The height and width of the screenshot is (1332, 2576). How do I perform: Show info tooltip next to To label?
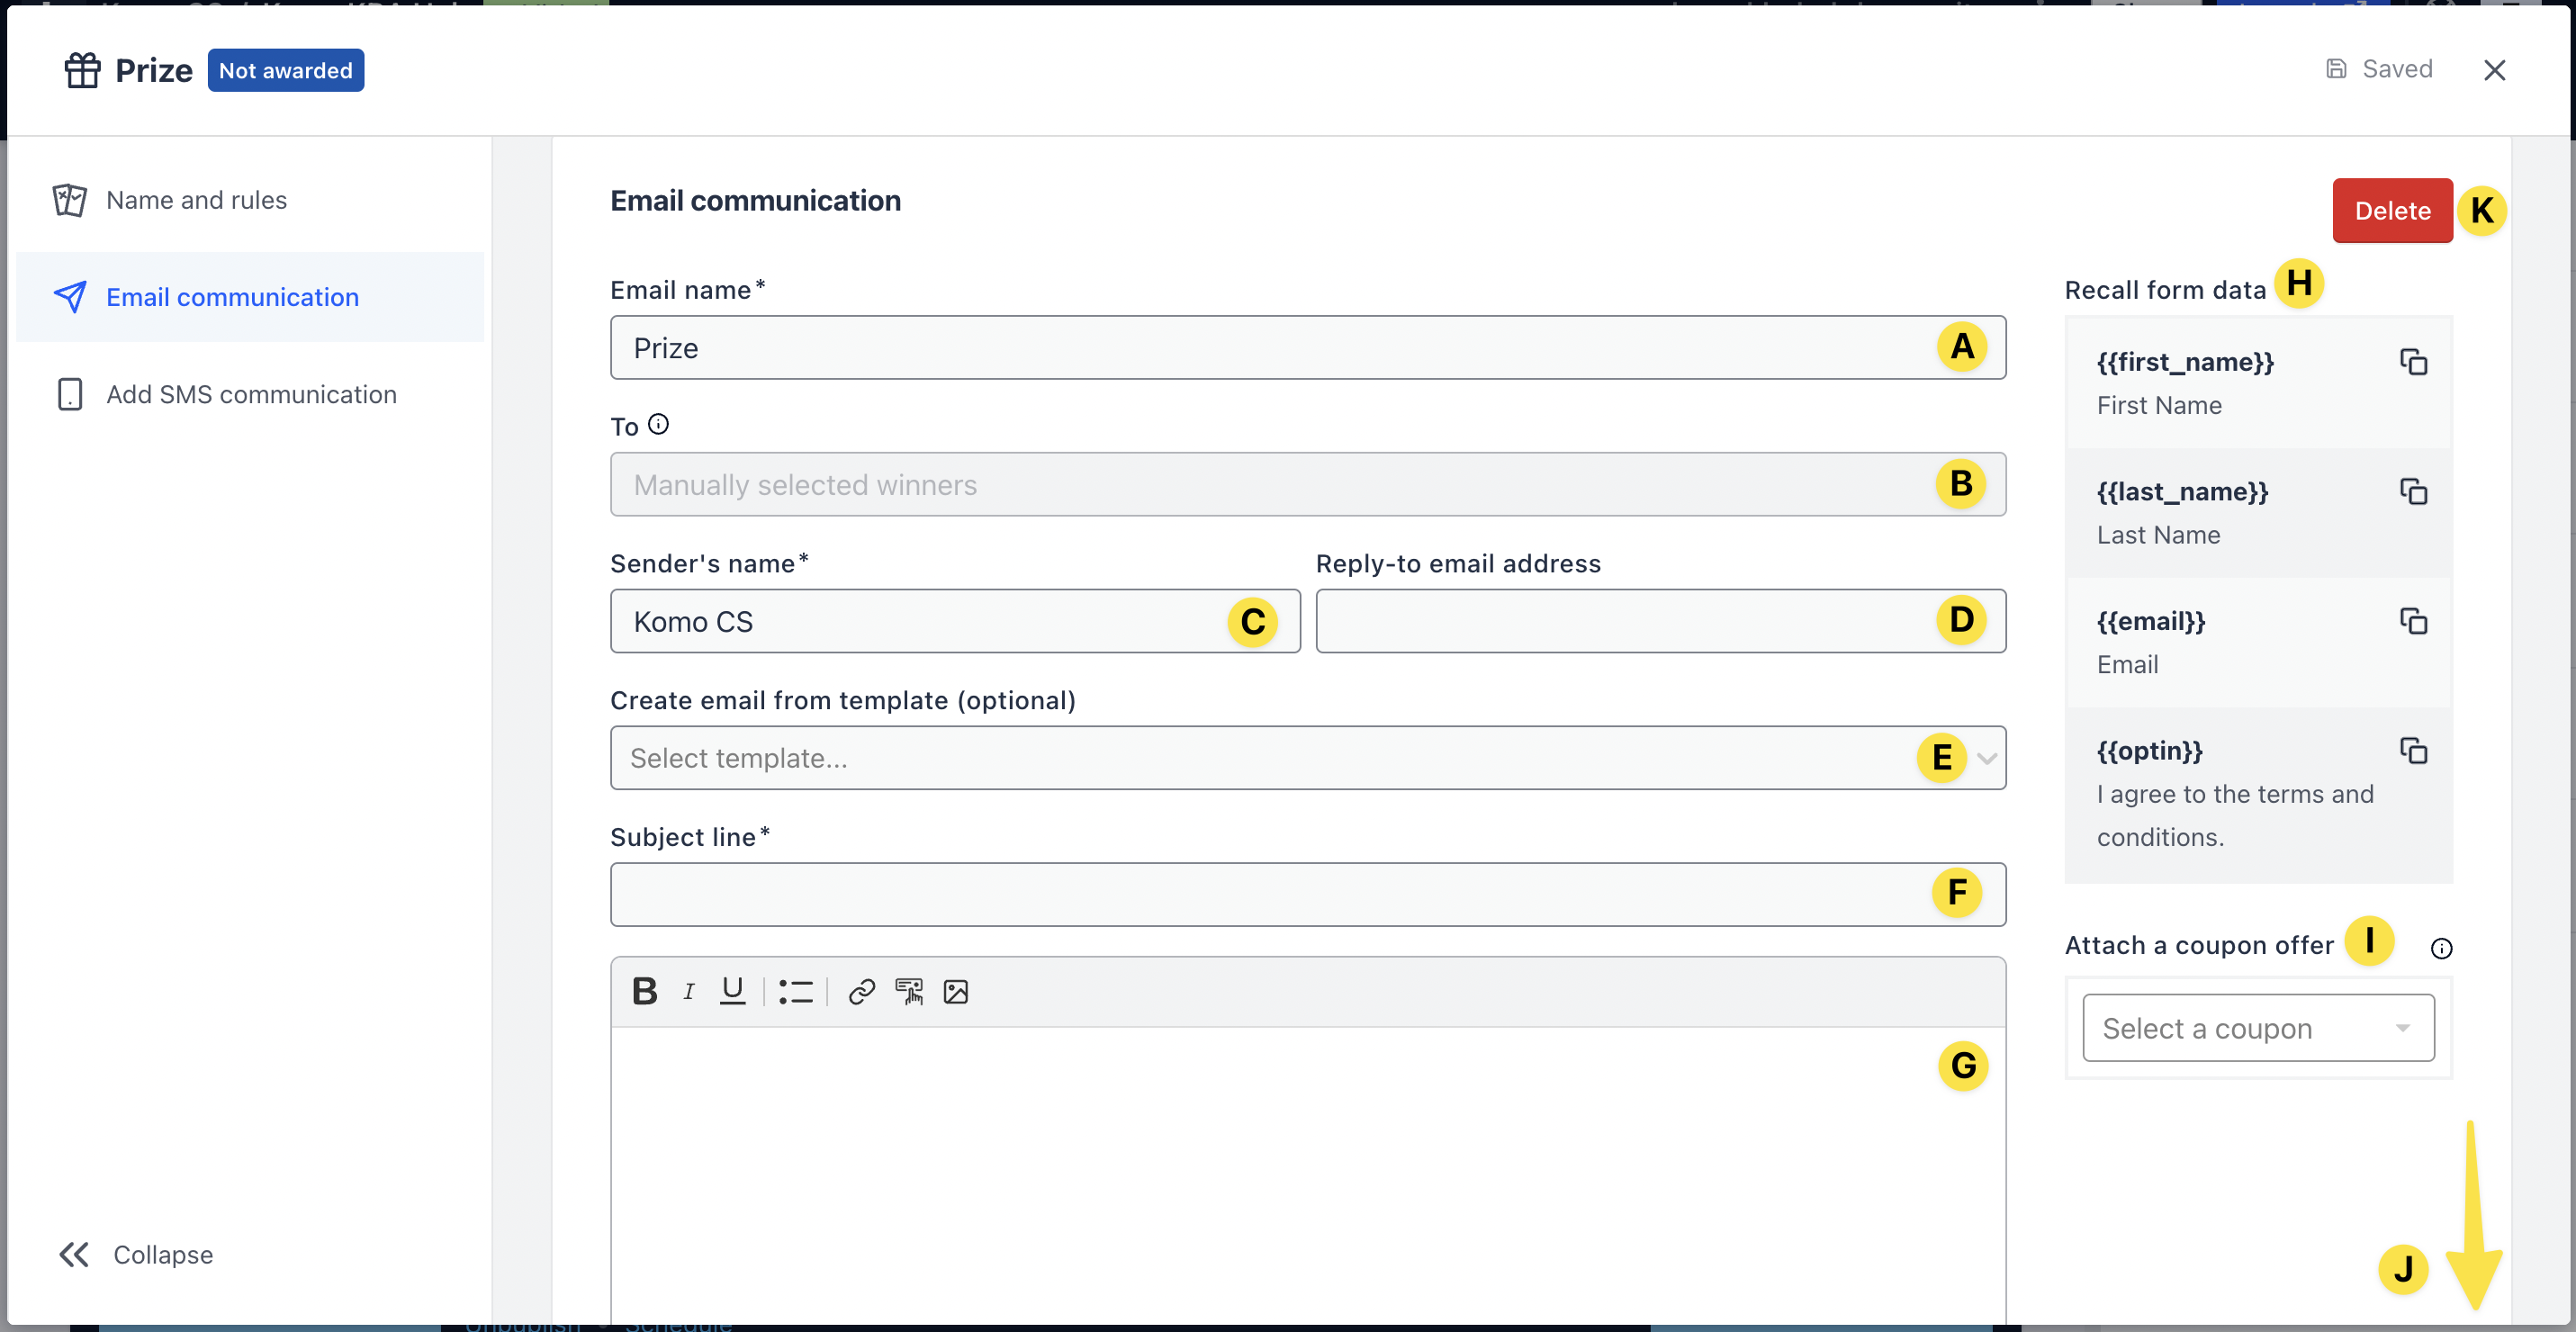pos(658,424)
